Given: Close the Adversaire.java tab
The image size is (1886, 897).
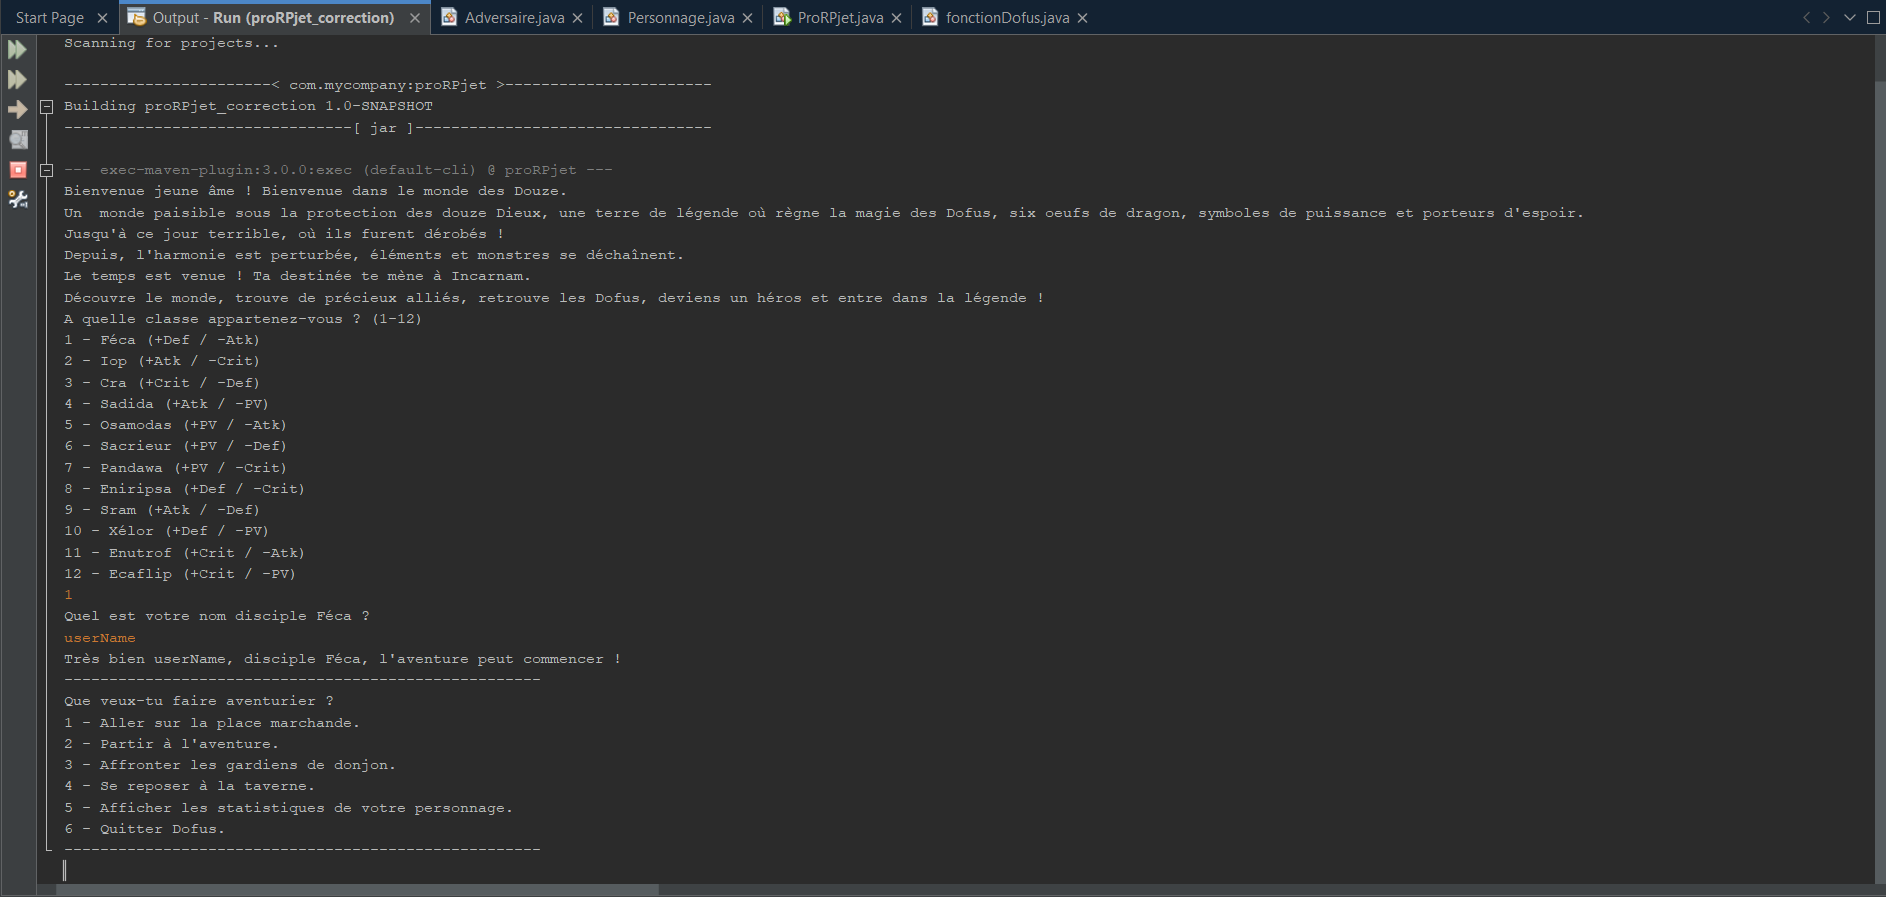Looking at the screenshot, I should (577, 18).
